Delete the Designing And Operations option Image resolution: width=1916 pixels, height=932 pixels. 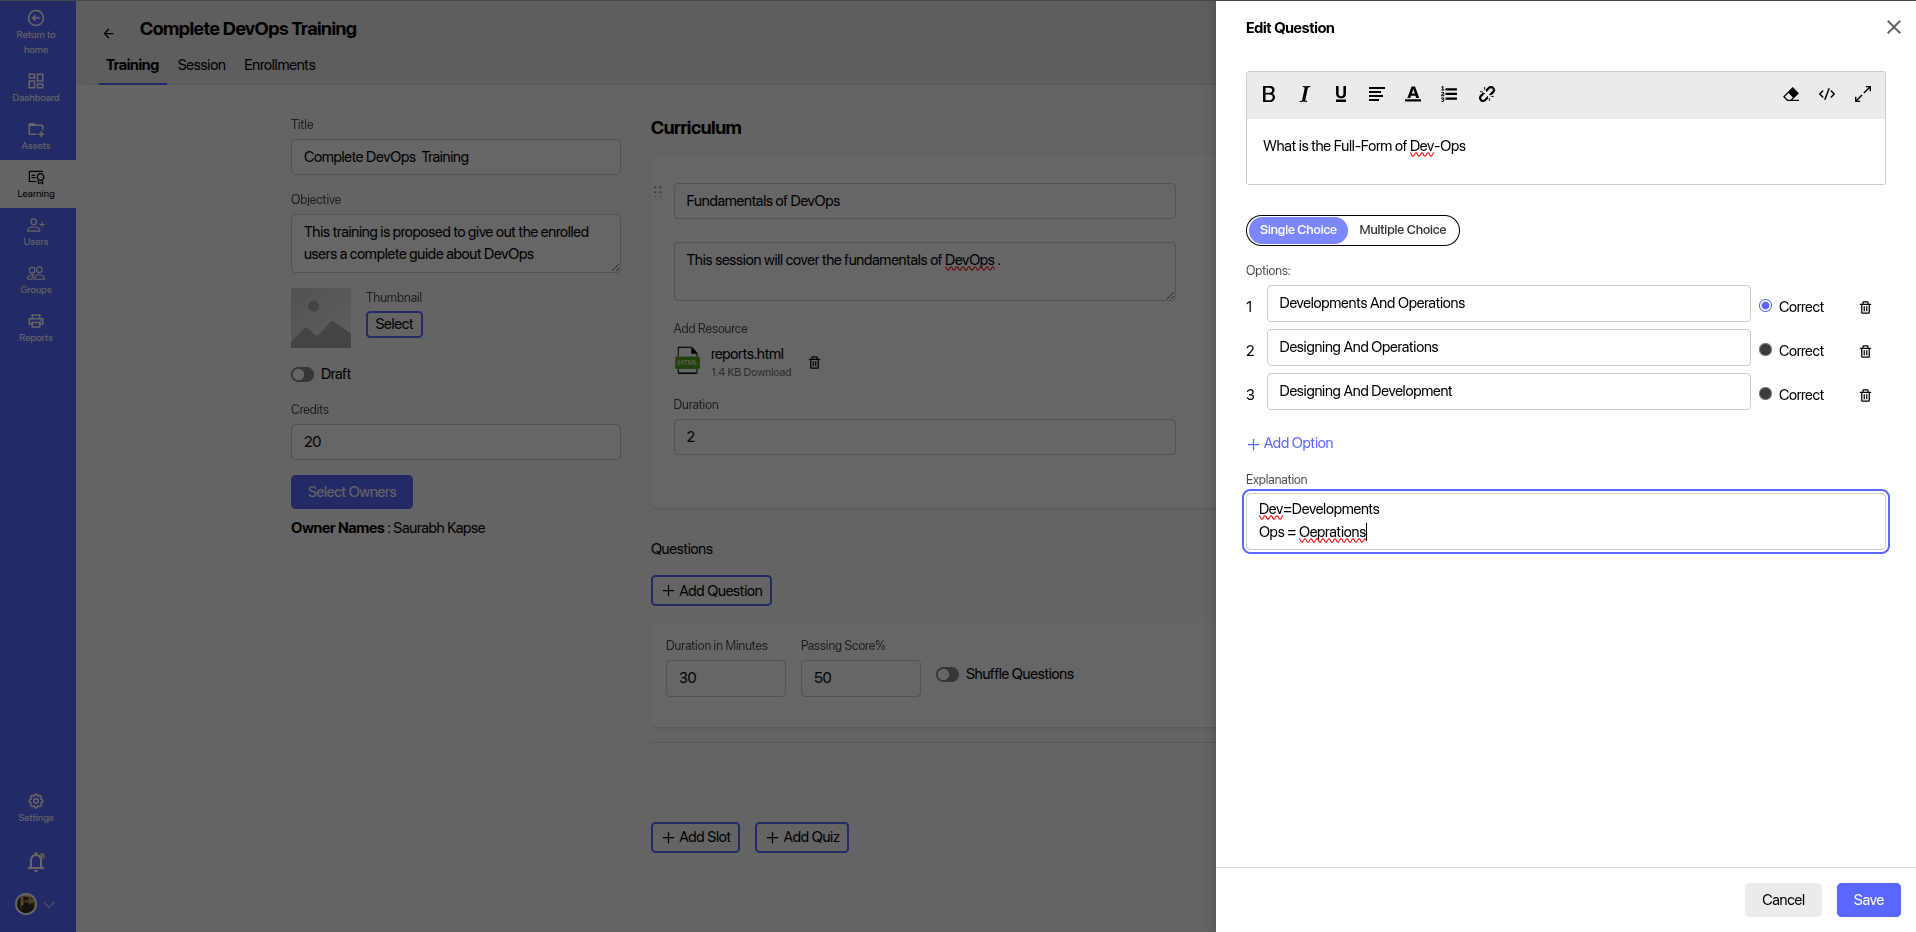point(1864,351)
